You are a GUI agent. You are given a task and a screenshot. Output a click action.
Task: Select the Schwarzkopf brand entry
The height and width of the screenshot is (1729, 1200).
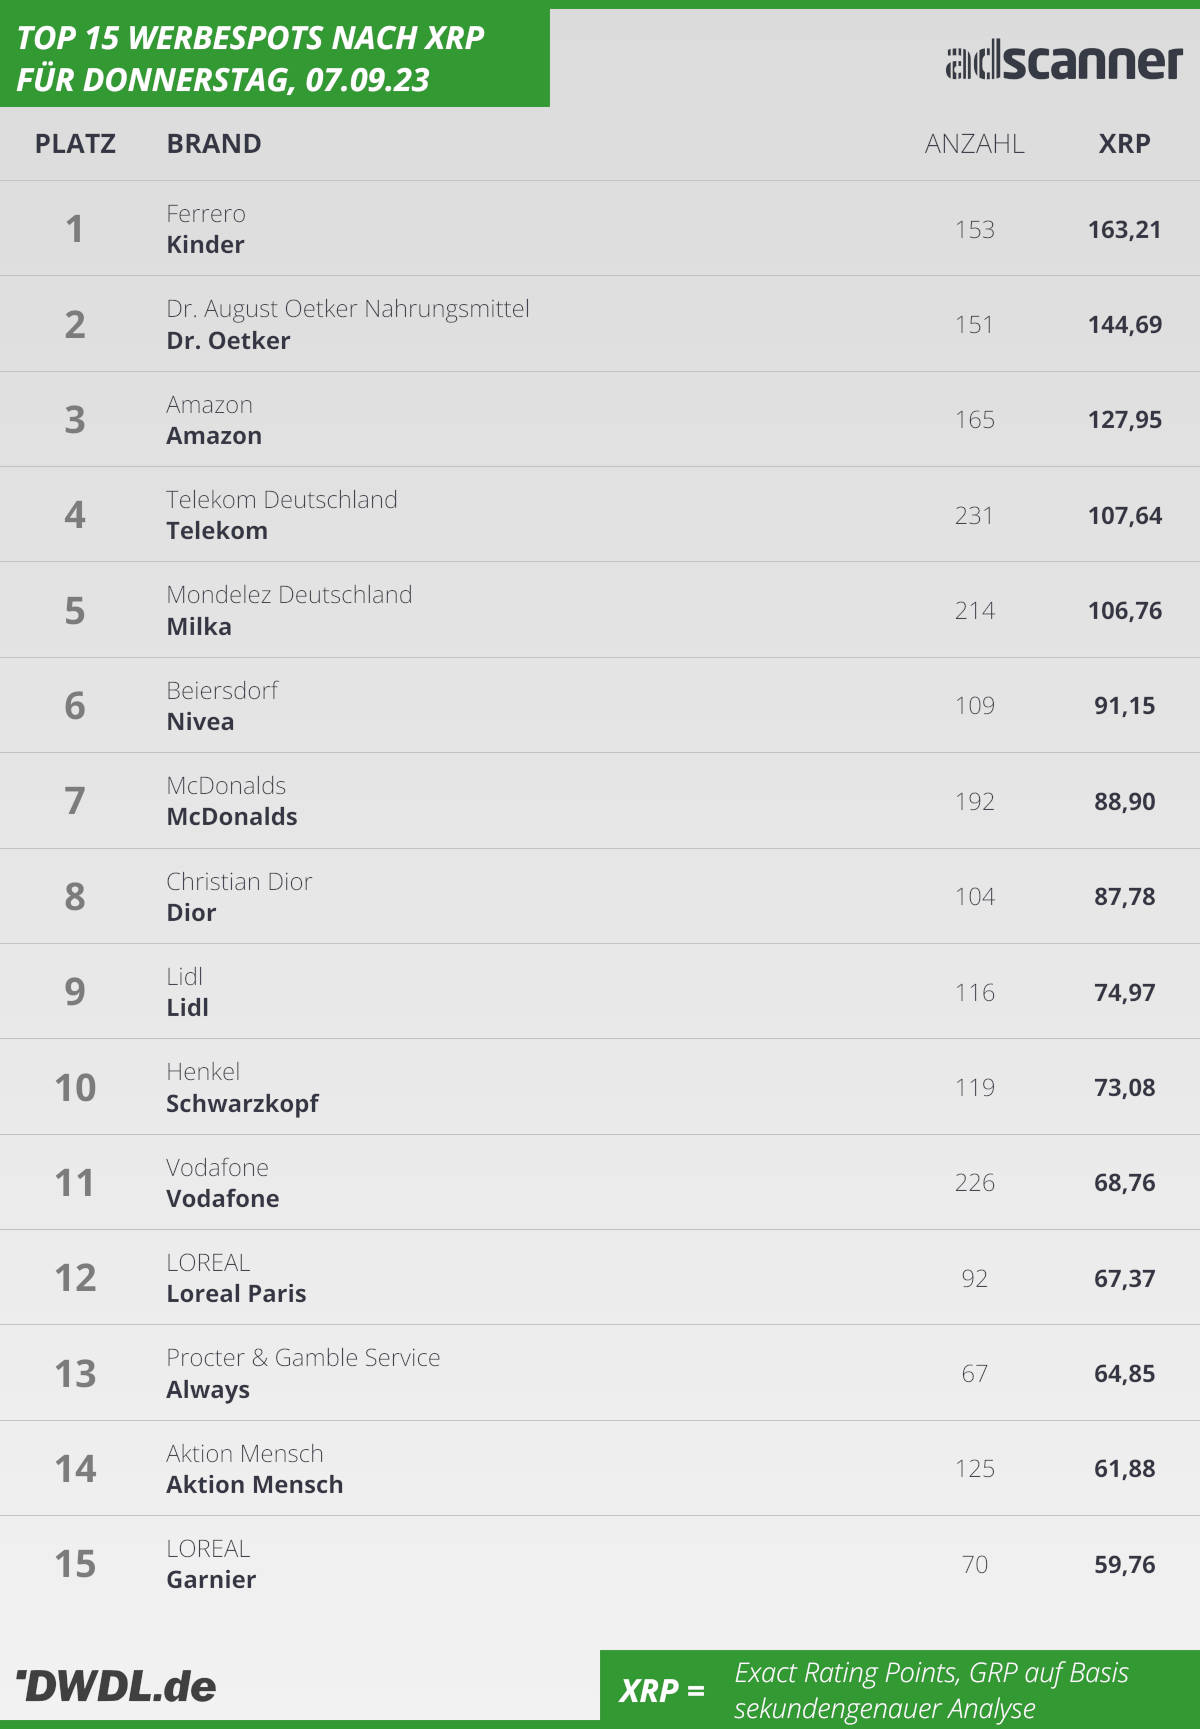pos(242,1103)
